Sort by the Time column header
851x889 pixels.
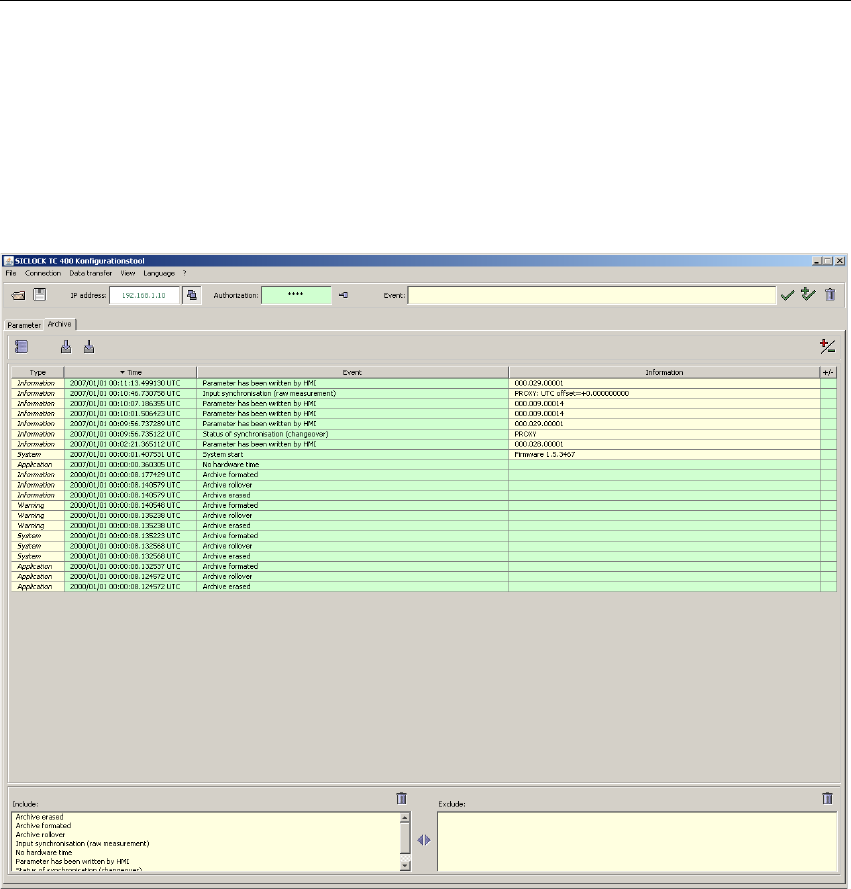click(130, 372)
